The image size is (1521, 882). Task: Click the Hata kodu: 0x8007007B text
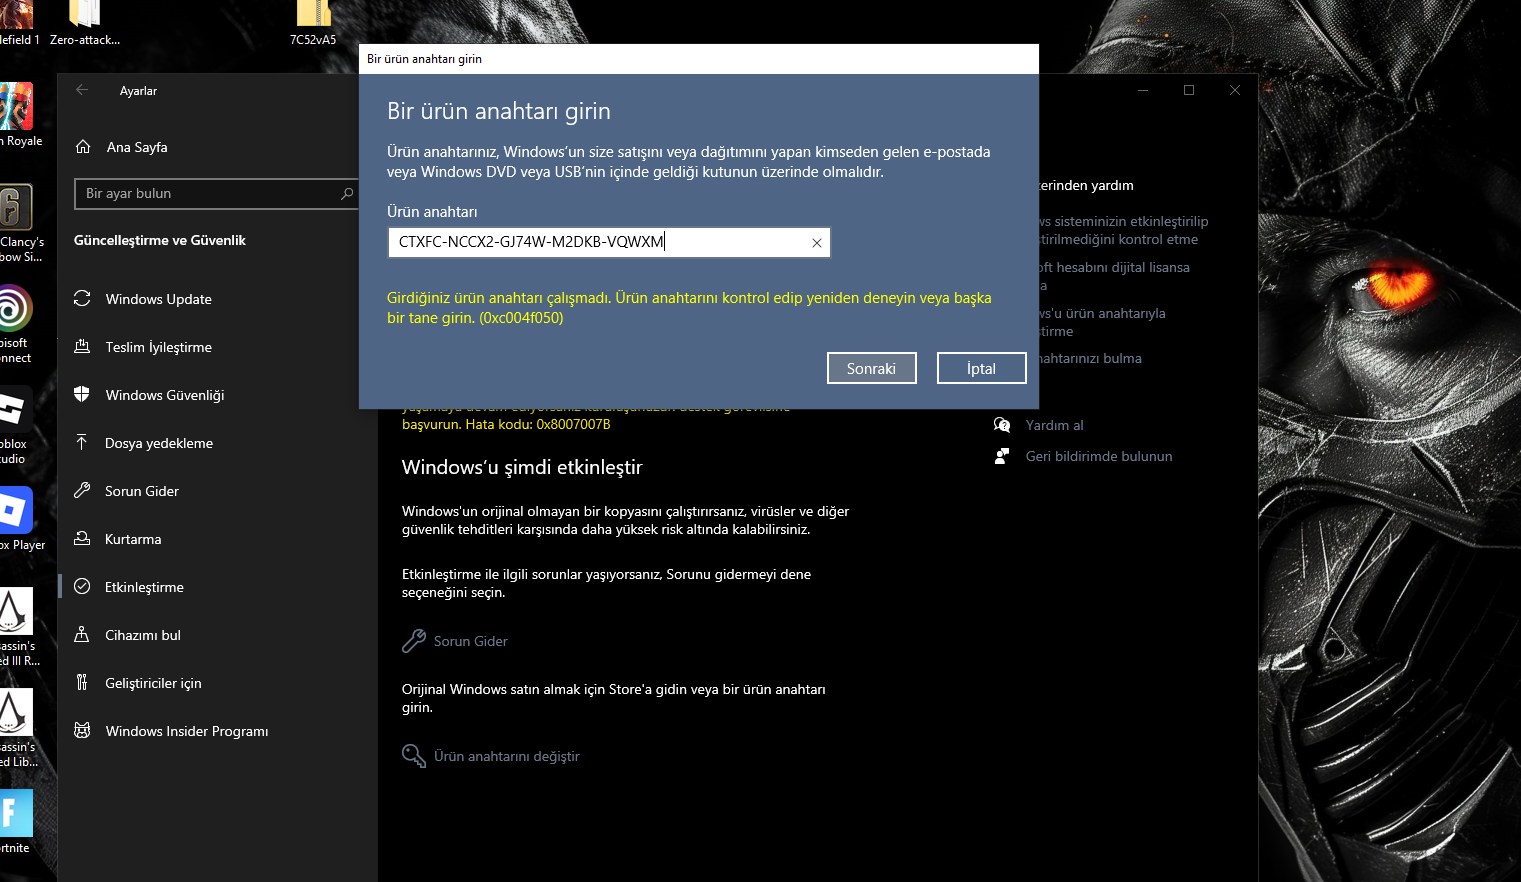click(537, 424)
